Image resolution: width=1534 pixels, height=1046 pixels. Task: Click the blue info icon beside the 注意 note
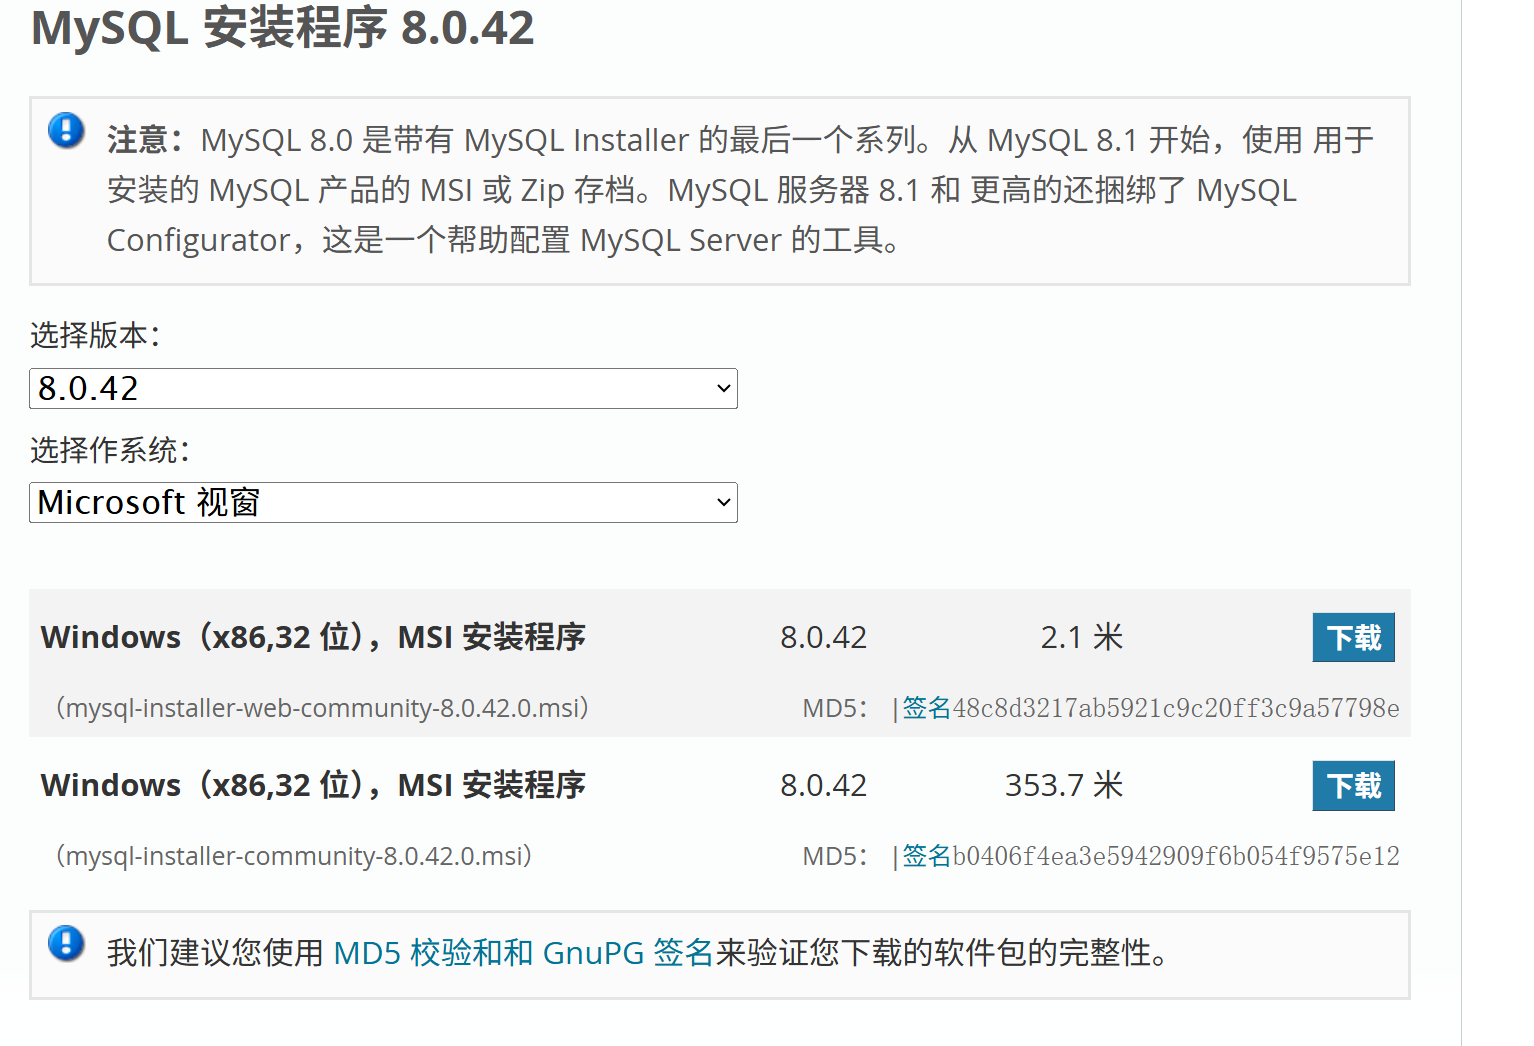66,130
